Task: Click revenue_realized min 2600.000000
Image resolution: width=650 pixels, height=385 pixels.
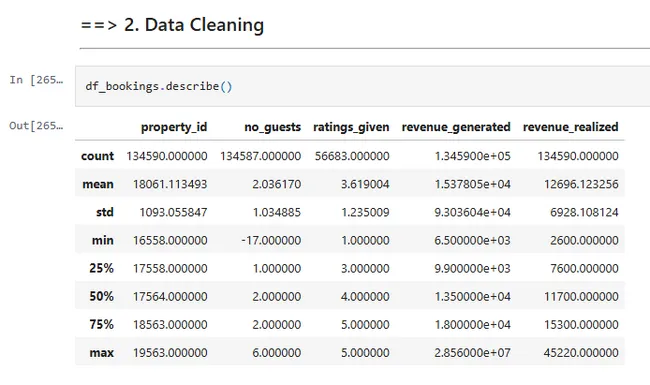Action: coord(585,240)
